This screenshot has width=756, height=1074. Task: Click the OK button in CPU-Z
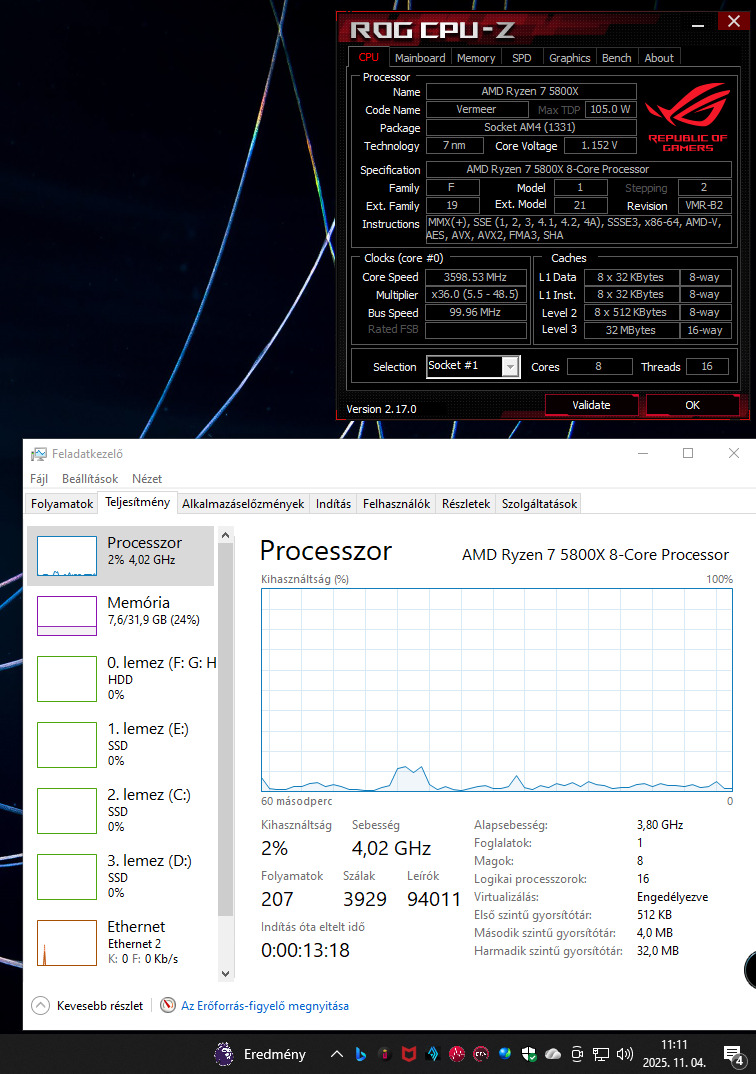coord(692,405)
